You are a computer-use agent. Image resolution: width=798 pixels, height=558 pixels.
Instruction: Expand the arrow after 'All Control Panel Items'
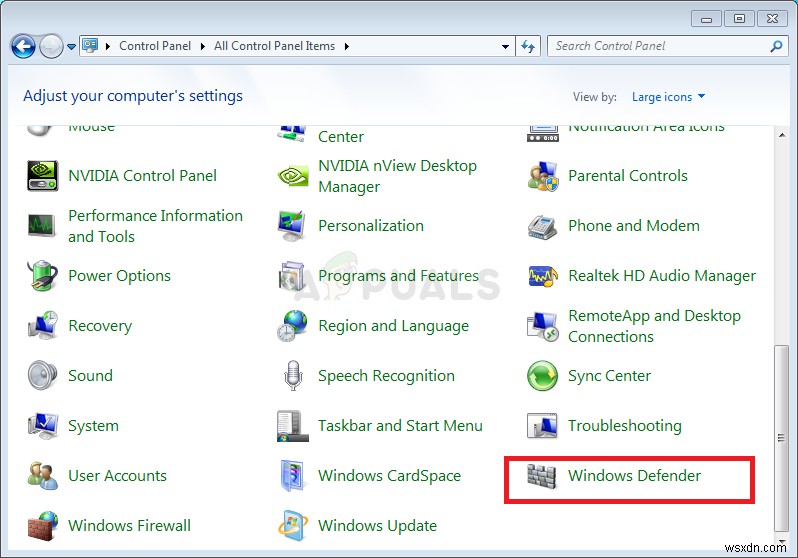pyautogui.click(x=347, y=46)
